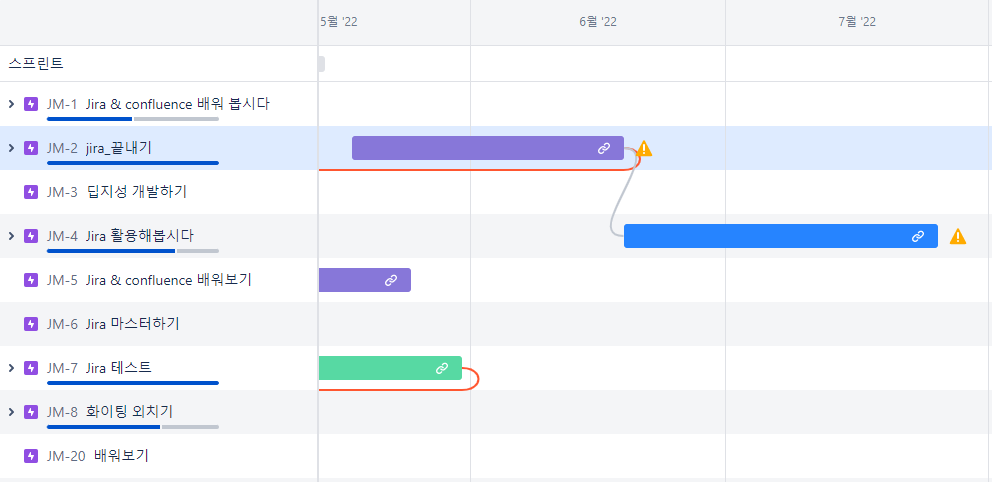Open JM-2 issue key link
This screenshot has height=482, width=992.
[62, 148]
